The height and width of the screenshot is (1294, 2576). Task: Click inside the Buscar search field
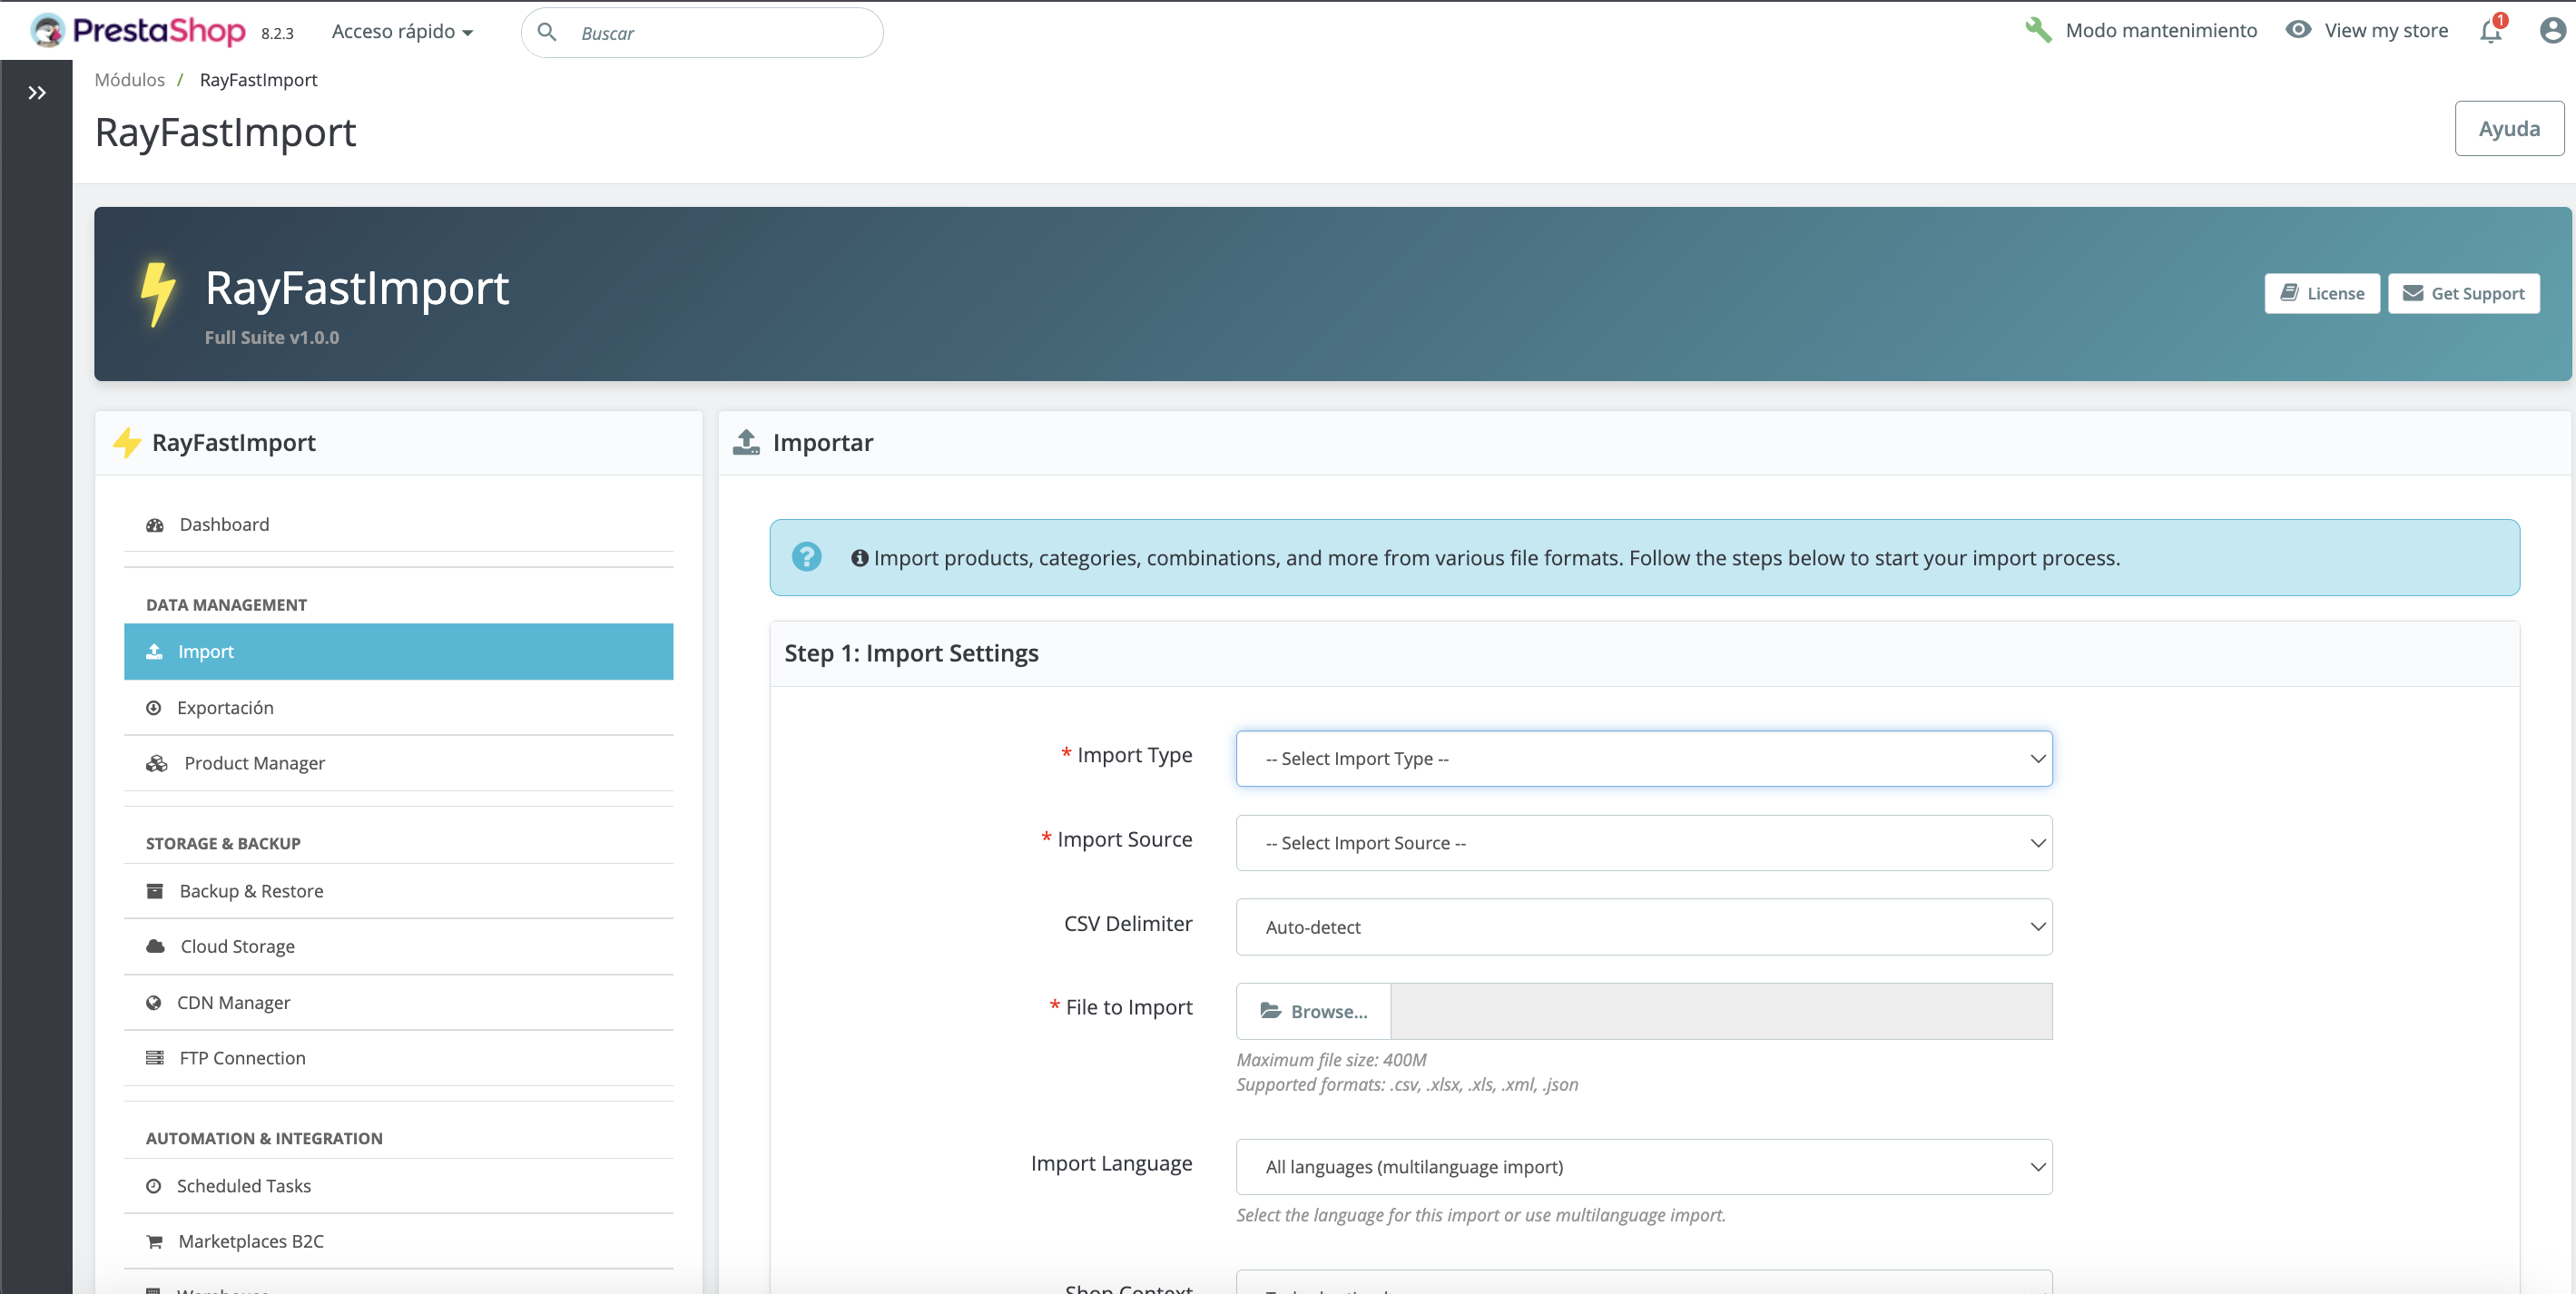700,32
